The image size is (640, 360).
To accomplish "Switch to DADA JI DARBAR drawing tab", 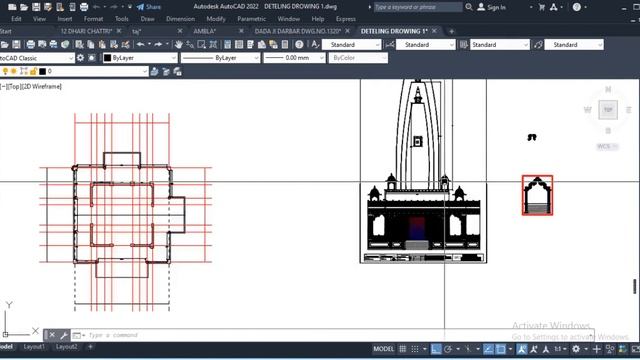I will (298, 31).
